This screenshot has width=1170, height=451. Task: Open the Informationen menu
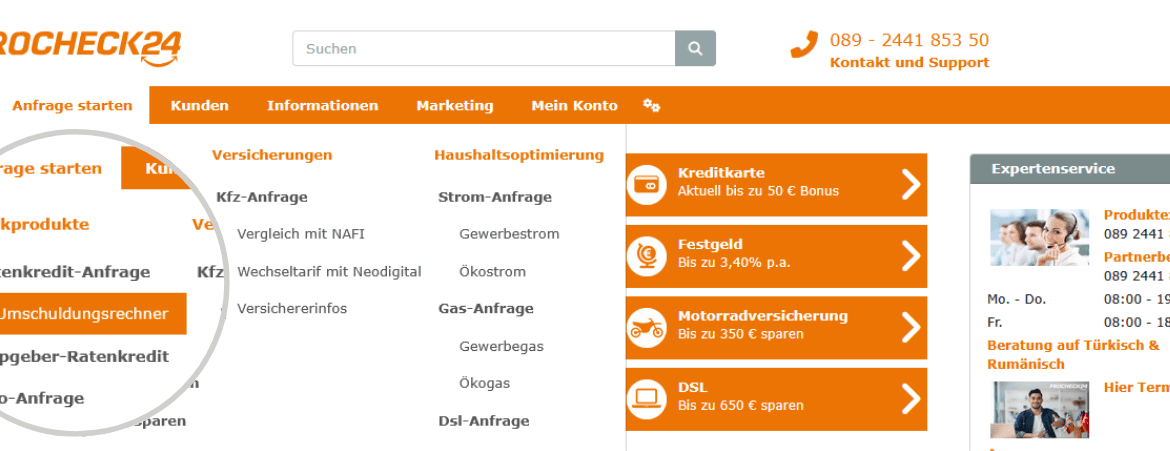pos(322,105)
